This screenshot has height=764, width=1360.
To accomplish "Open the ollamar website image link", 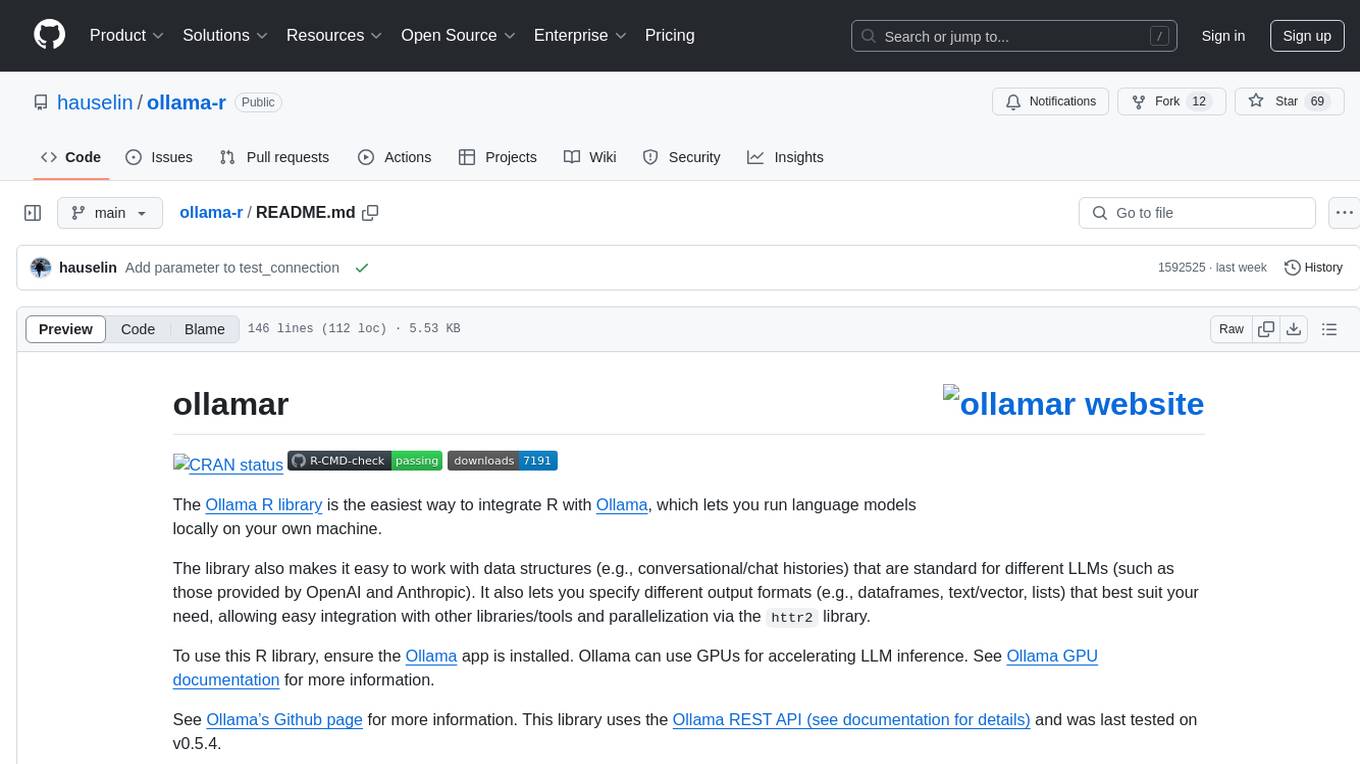I will click(x=1073, y=404).
